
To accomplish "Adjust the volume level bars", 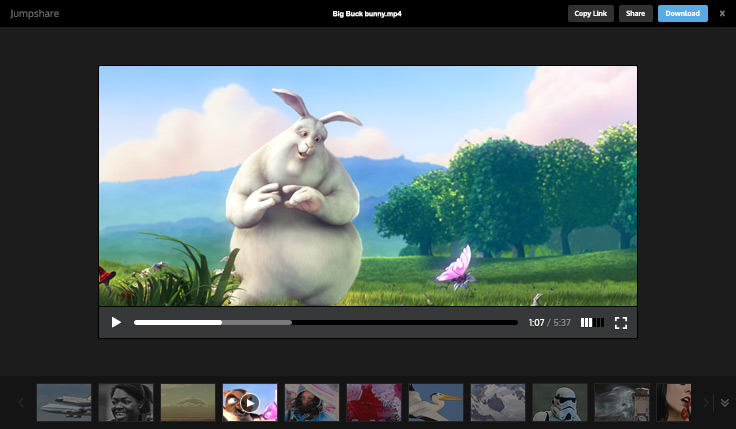I will tap(592, 322).
